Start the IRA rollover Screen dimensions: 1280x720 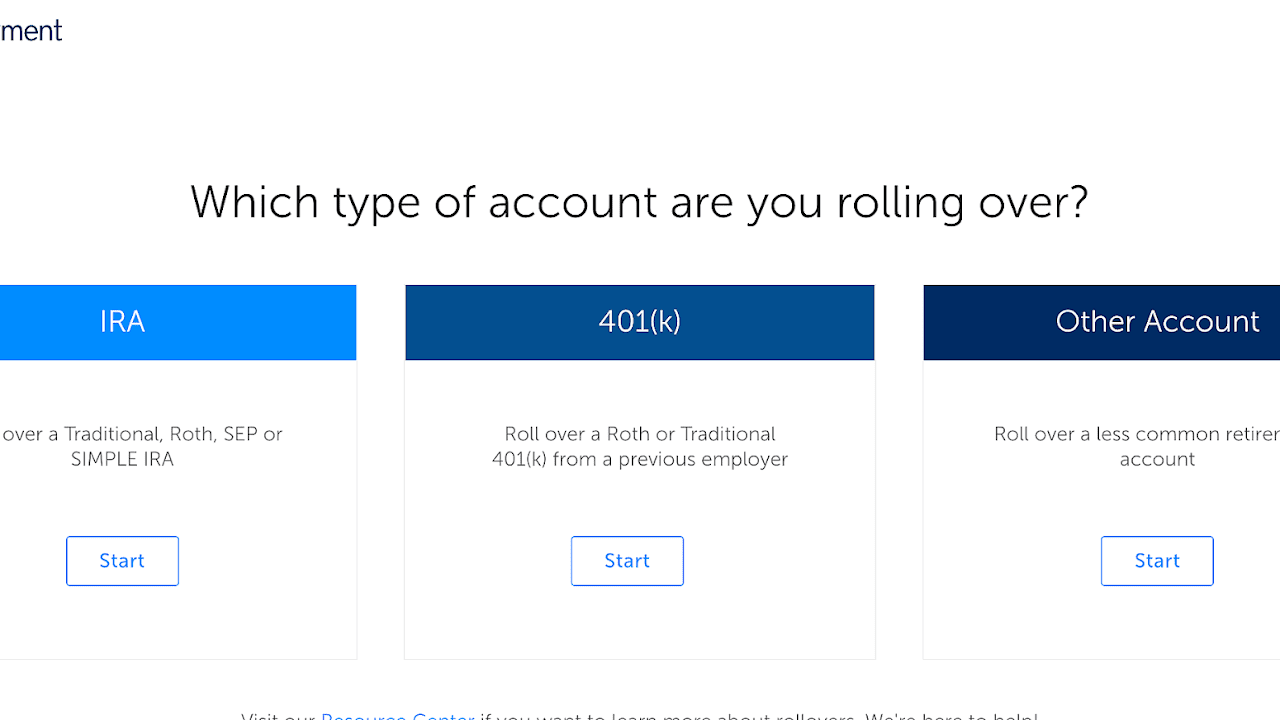click(x=122, y=561)
